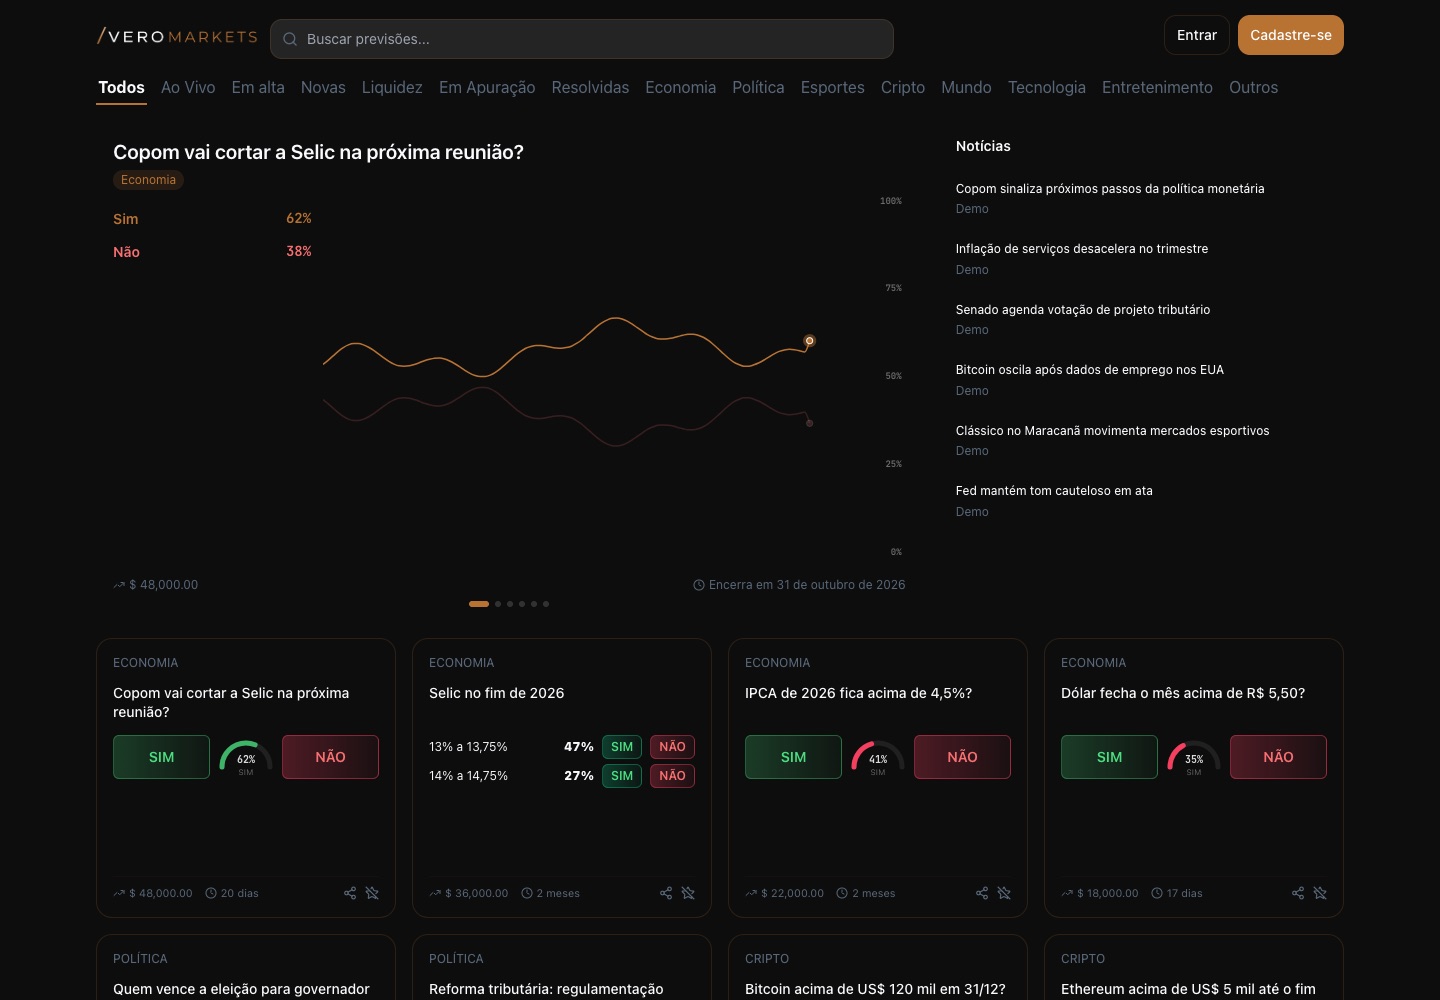Image resolution: width=1440 pixels, height=1000 pixels.
Task: Open the Em alta tab
Action: (x=258, y=87)
